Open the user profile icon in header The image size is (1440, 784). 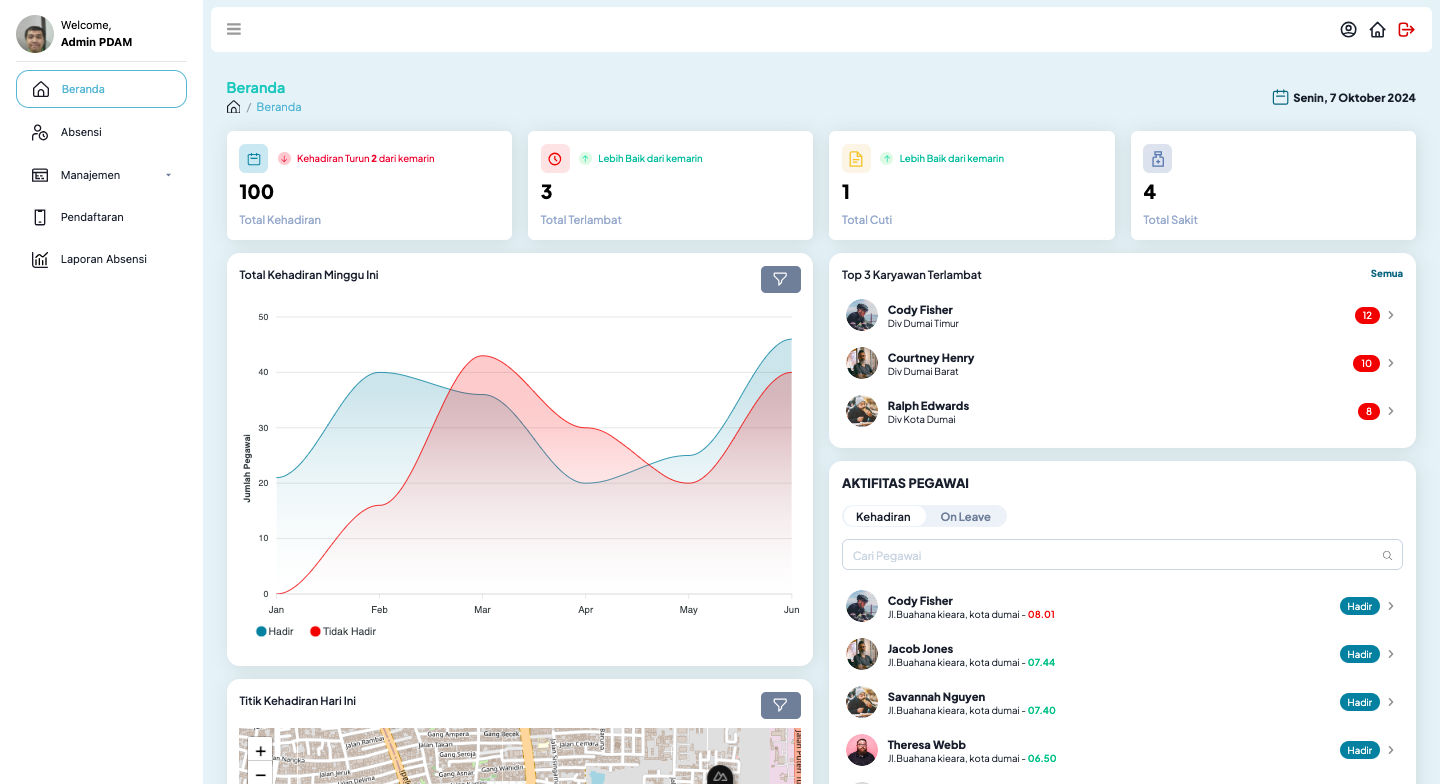[x=1348, y=30]
